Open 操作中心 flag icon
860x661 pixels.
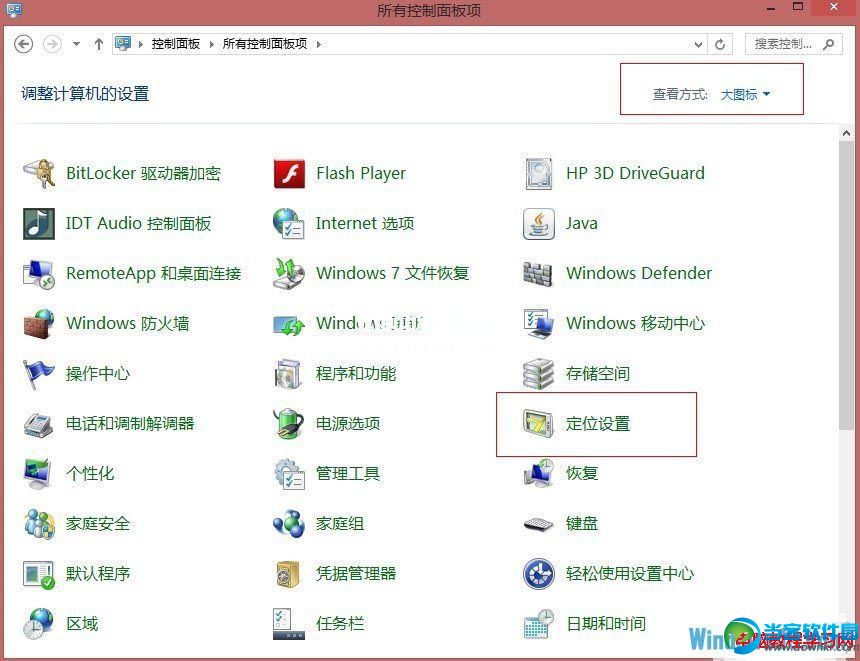point(38,374)
